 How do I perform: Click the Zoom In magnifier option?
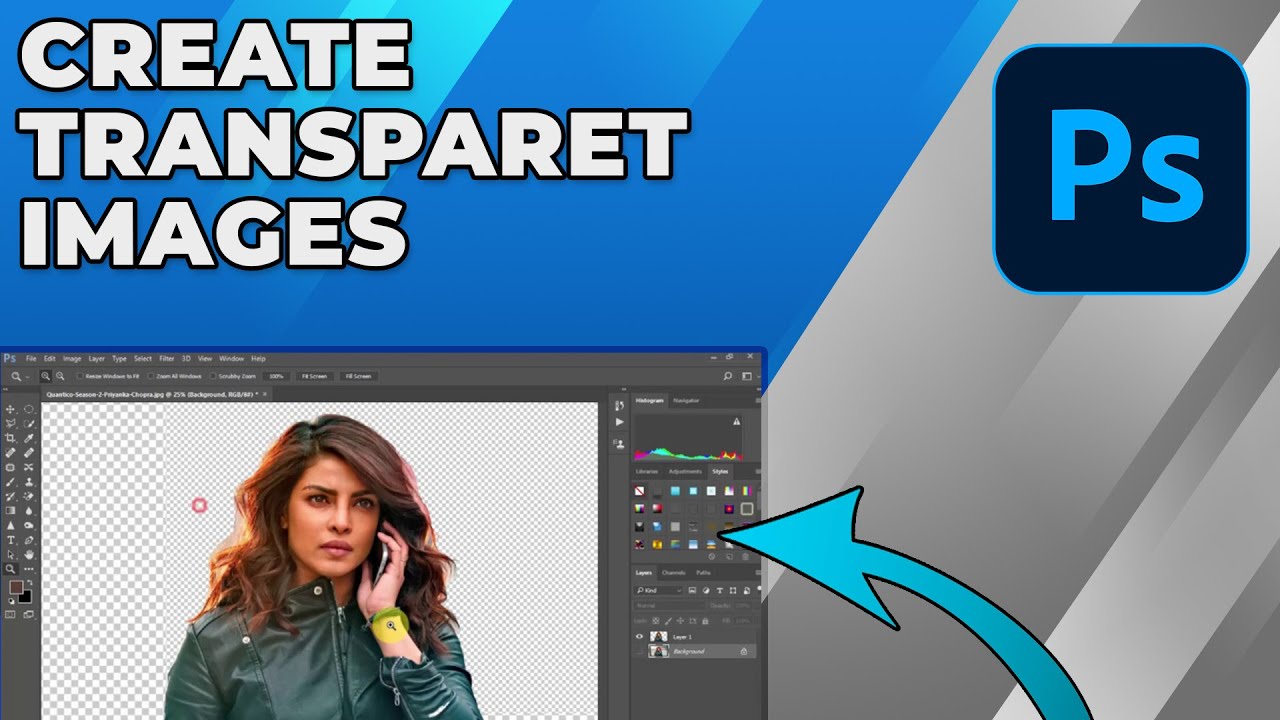[45, 376]
